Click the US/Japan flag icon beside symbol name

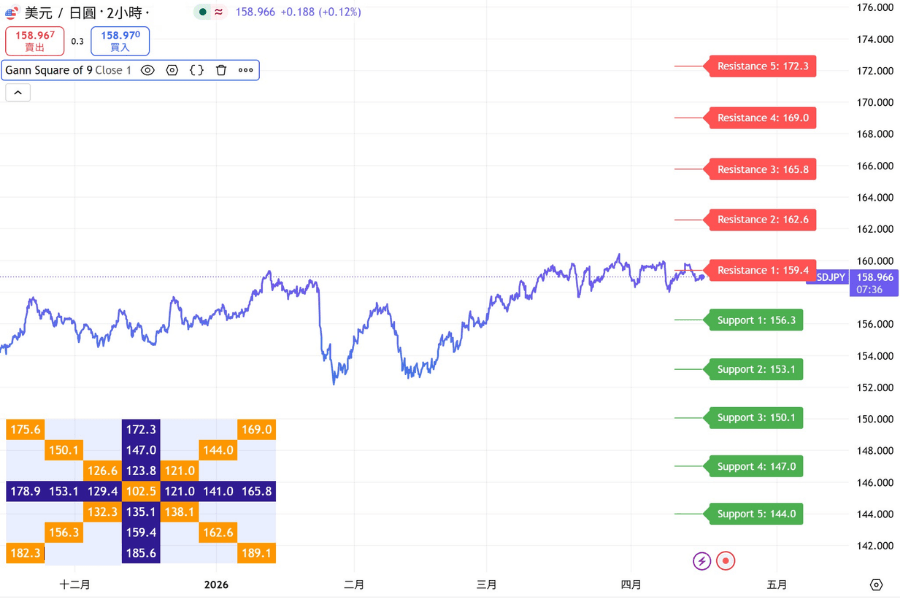13,11
